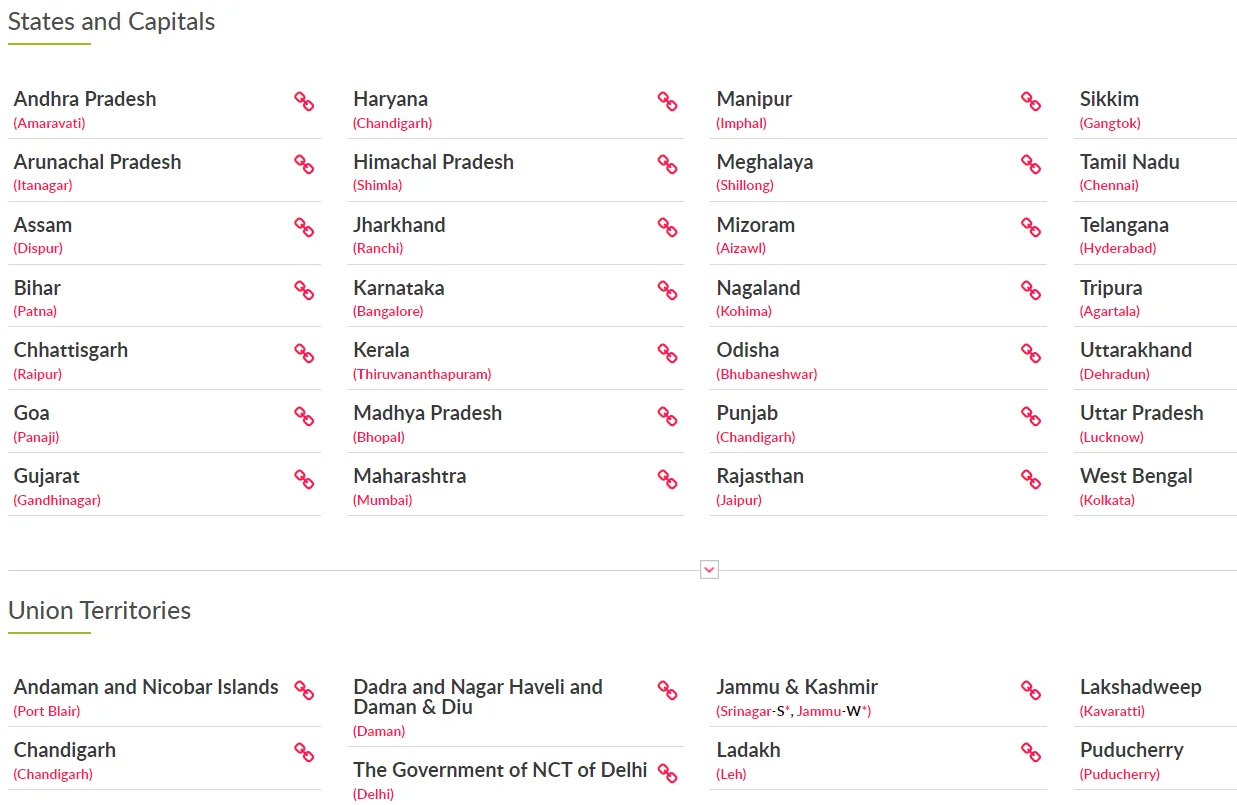Open the Karnataka state link
Viewport: 1237px width, 805px height.
pyautogui.click(x=398, y=288)
